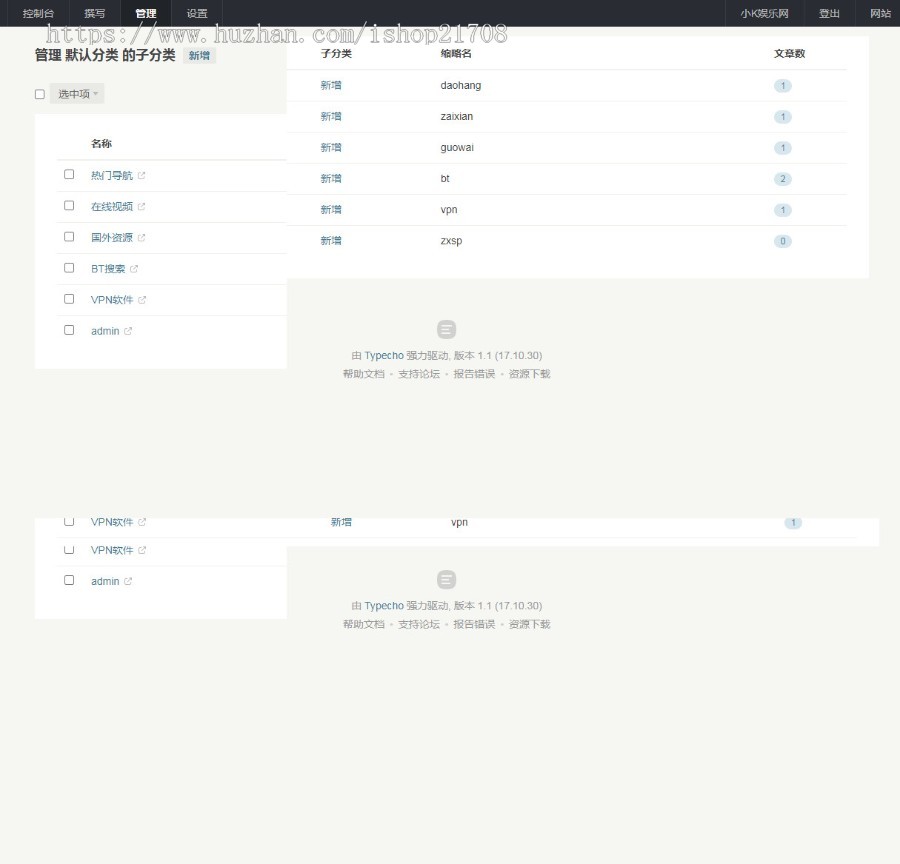Click the 文章数 column header
The width and height of the screenshot is (900, 864).
789,53
